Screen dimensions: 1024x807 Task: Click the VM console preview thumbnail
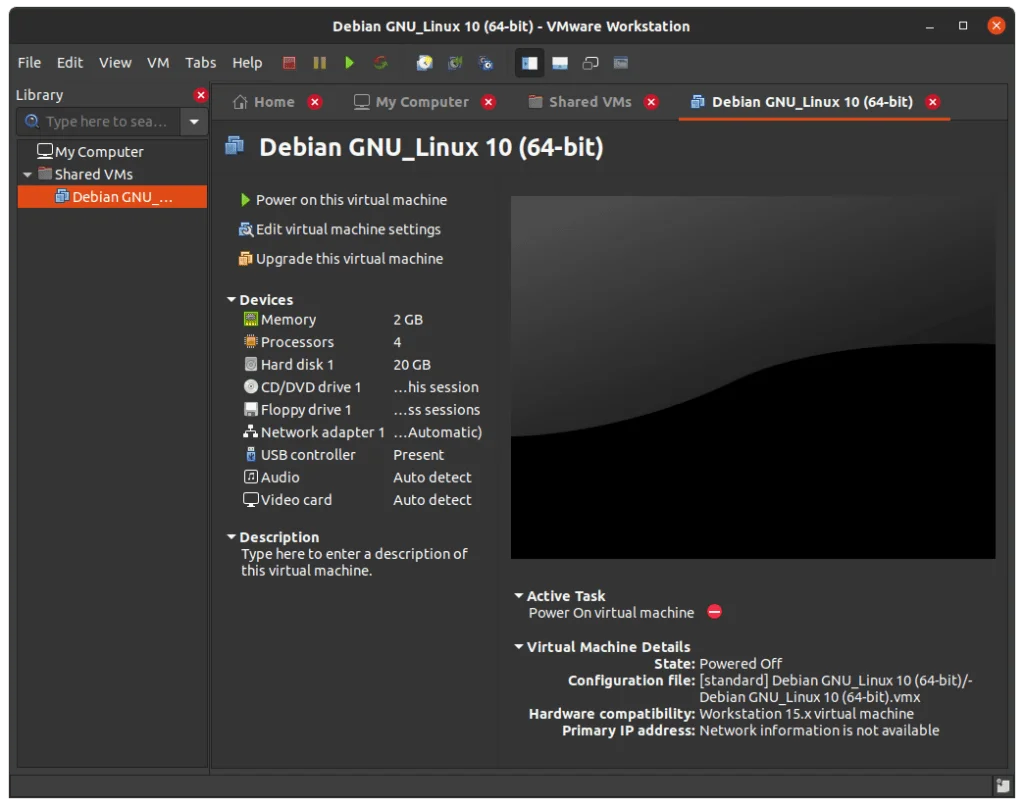(753, 377)
